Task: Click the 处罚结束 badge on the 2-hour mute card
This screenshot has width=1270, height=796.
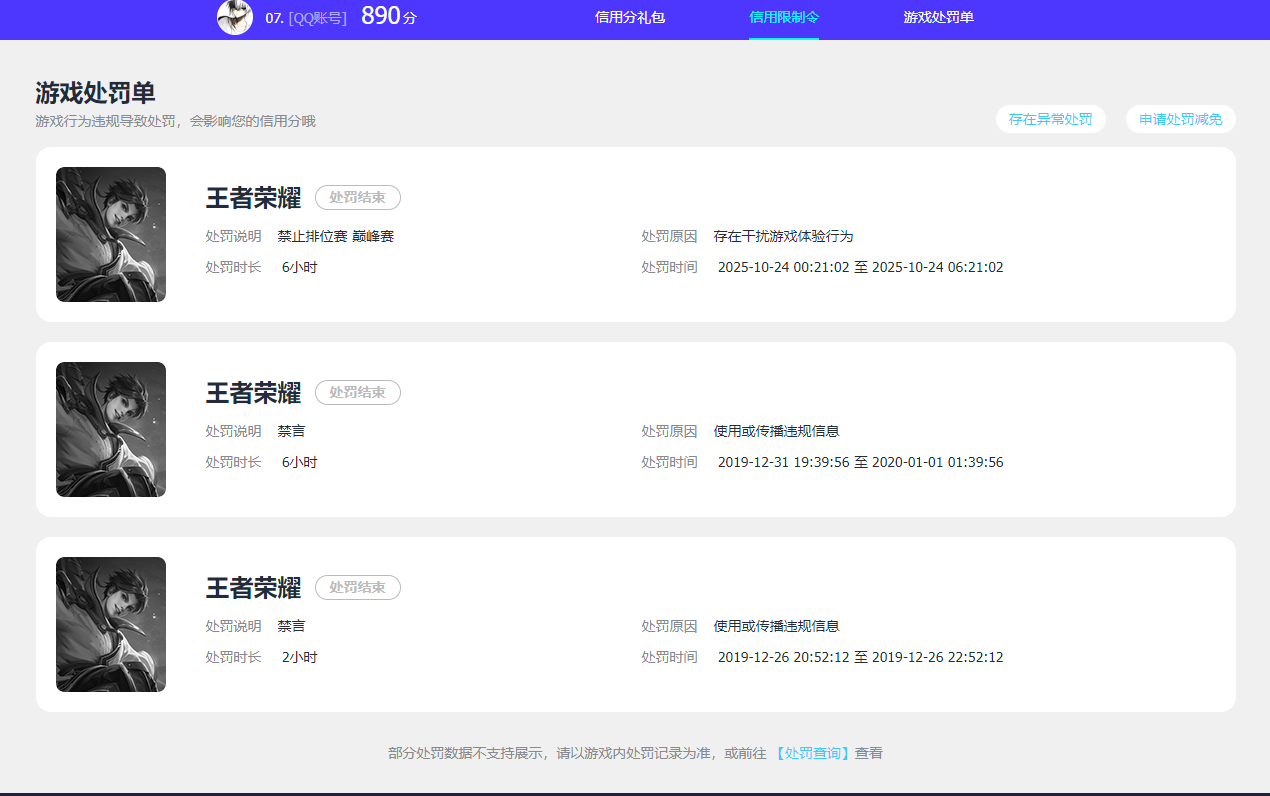Action: (358, 587)
